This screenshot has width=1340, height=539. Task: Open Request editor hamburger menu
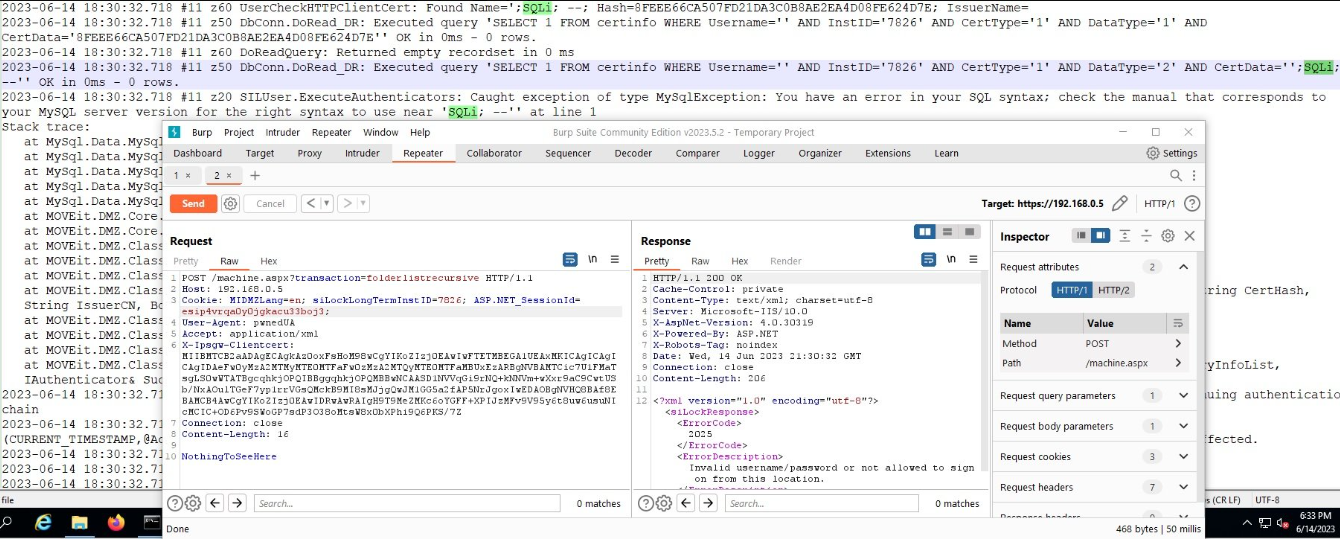[613, 259]
